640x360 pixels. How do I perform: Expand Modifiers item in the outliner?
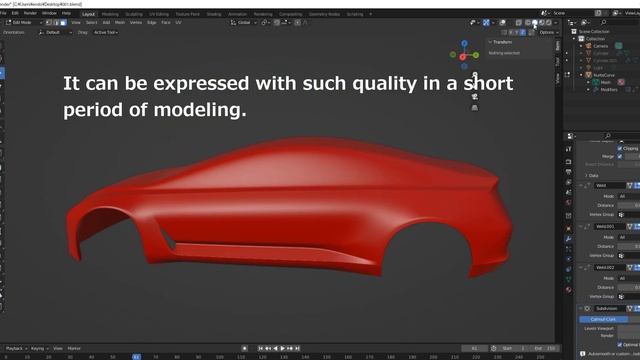[589, 90]
